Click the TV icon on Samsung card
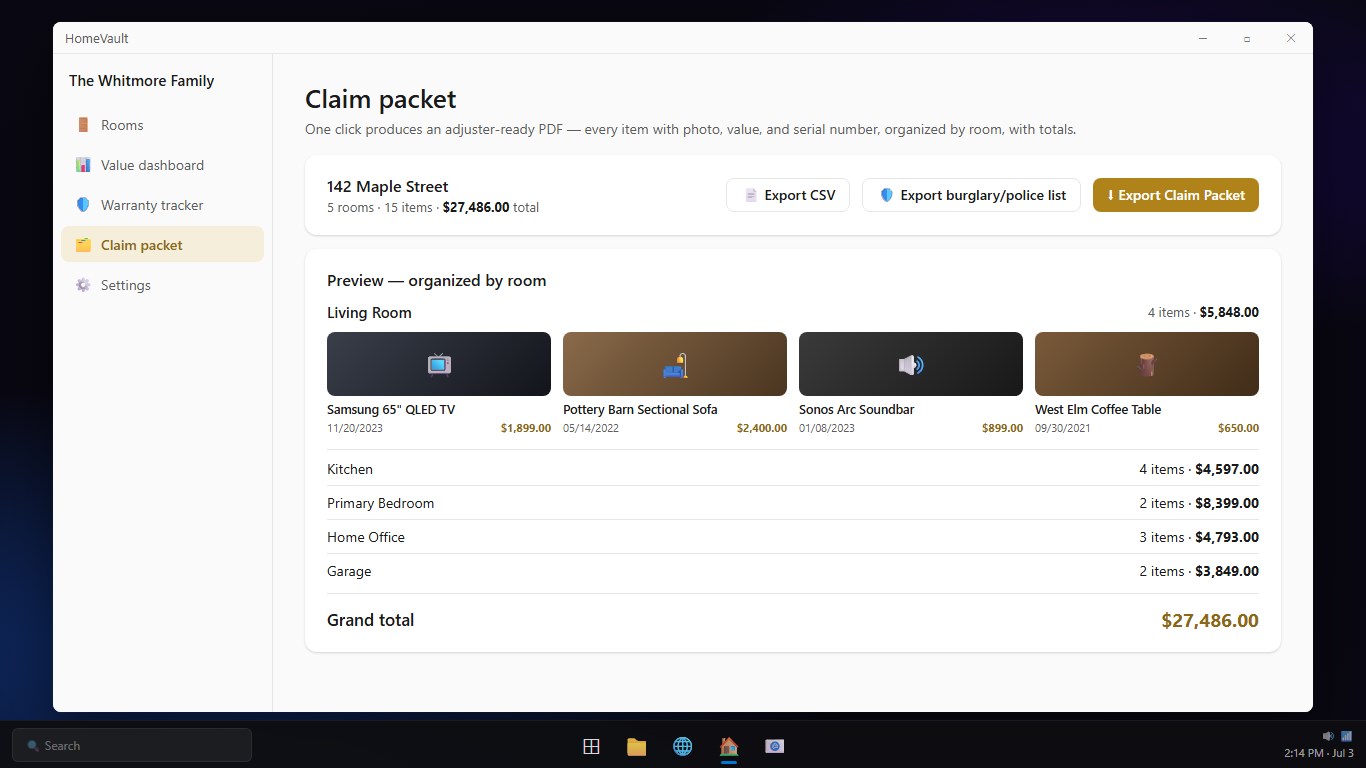Viewport: 1366px width, 768px height. coord(439,364)
